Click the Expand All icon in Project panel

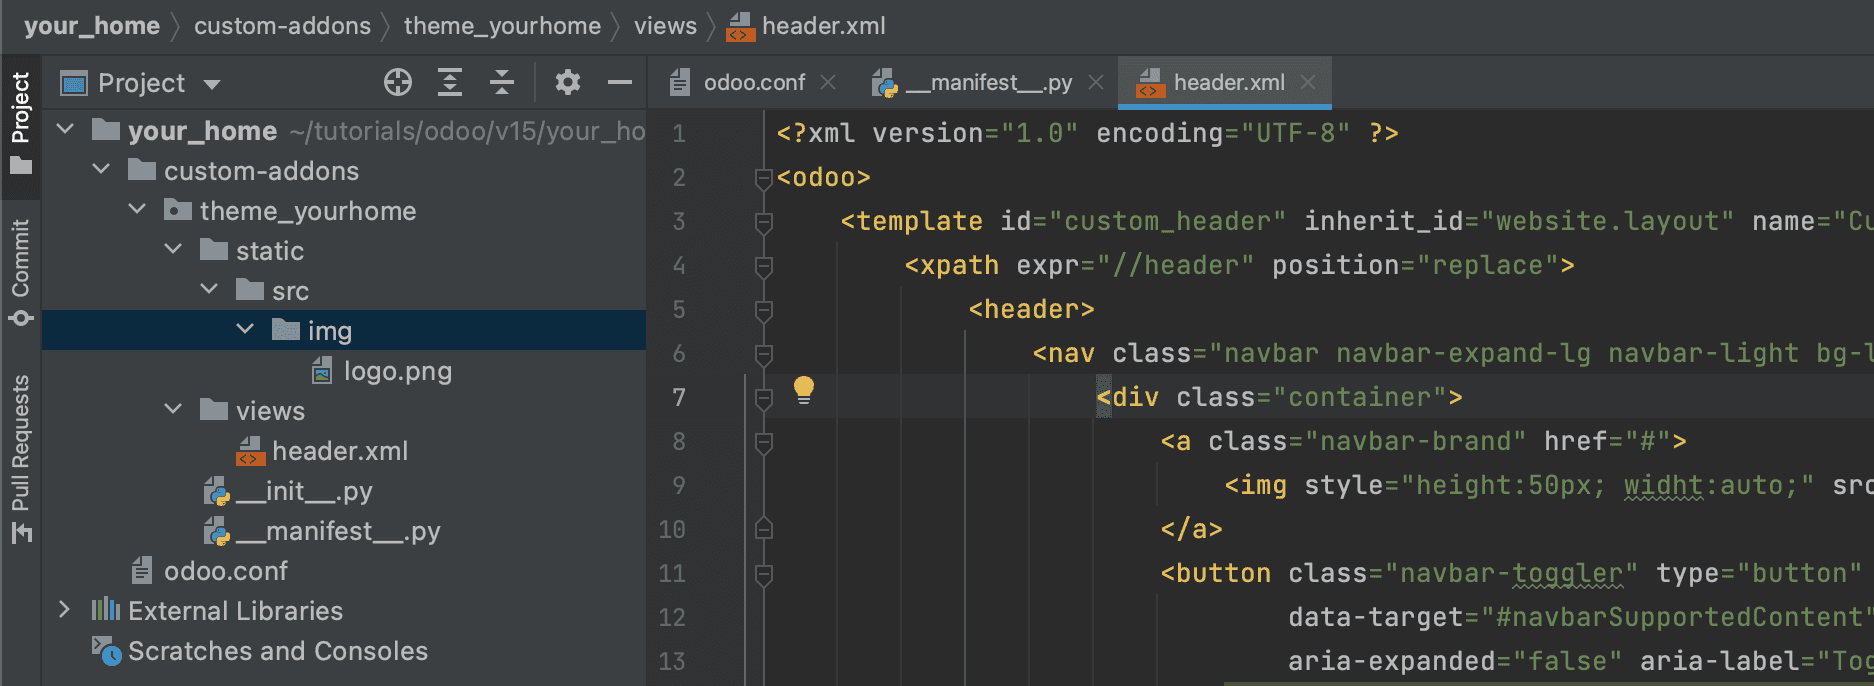tap(450, 82)
